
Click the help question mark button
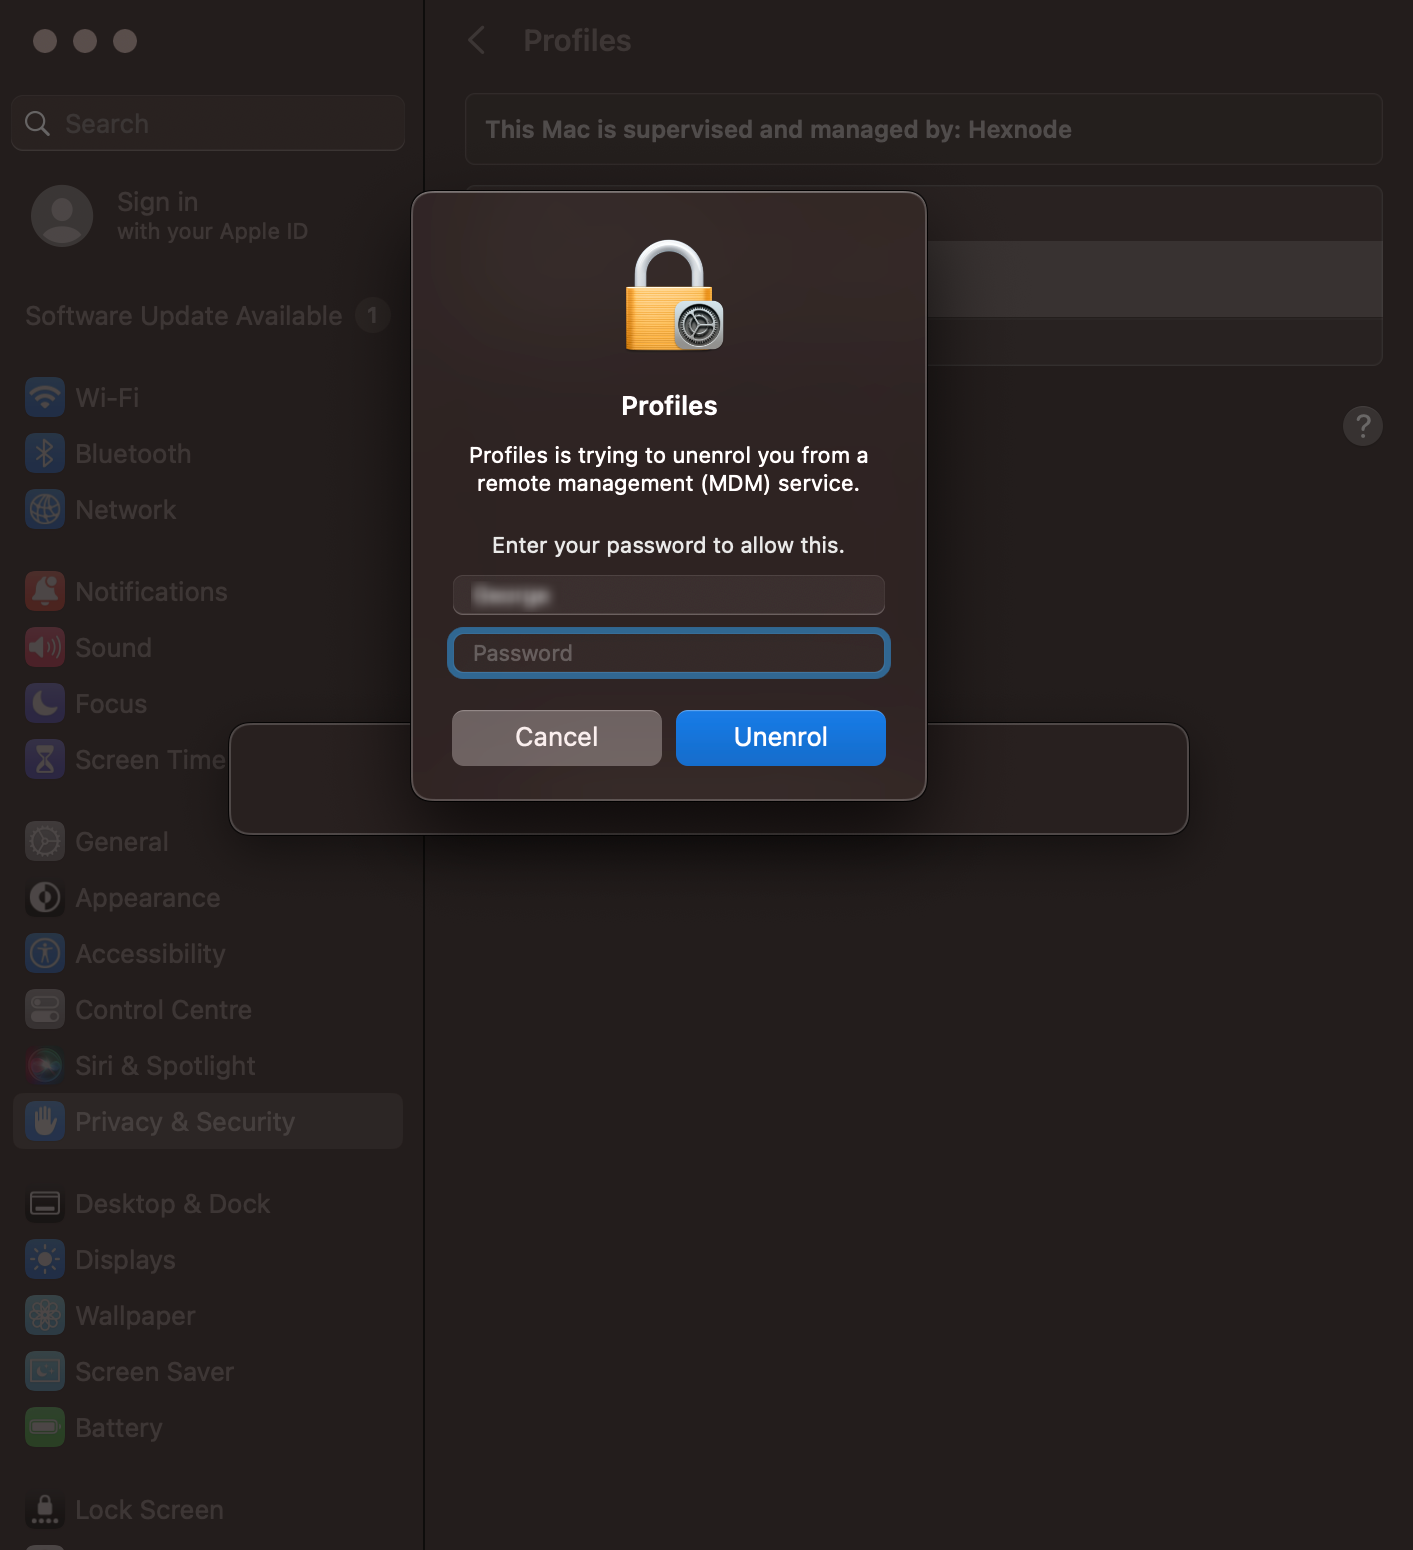click(x=1363, y=426)
